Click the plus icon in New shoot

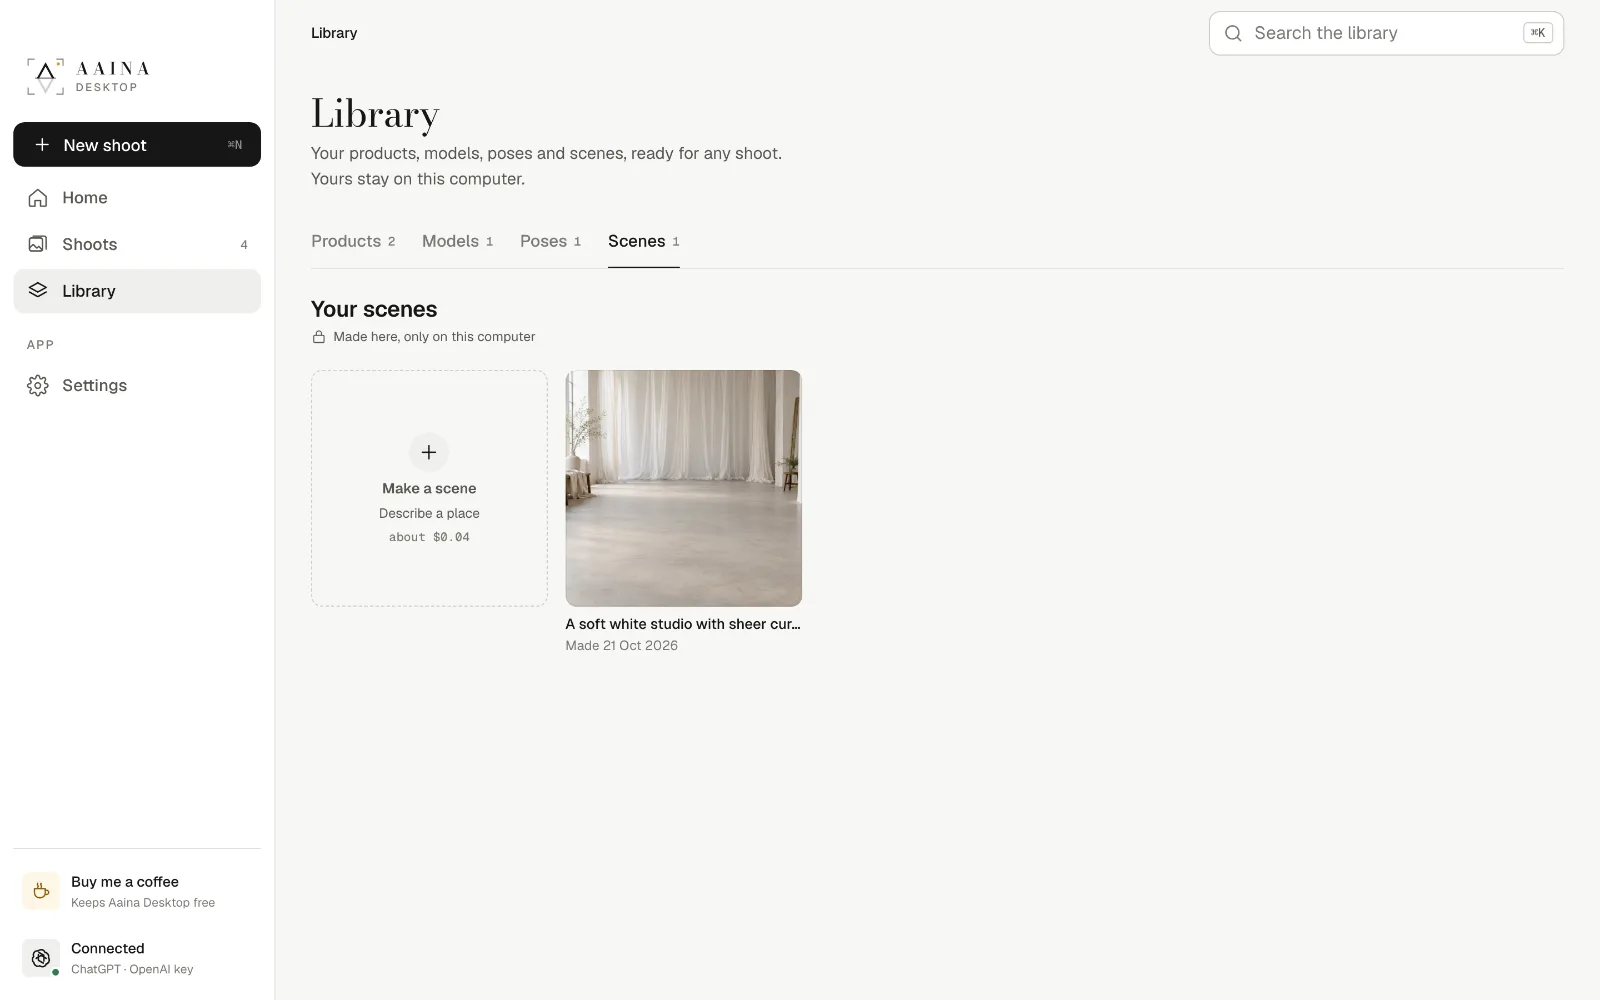tap(42, 145)
